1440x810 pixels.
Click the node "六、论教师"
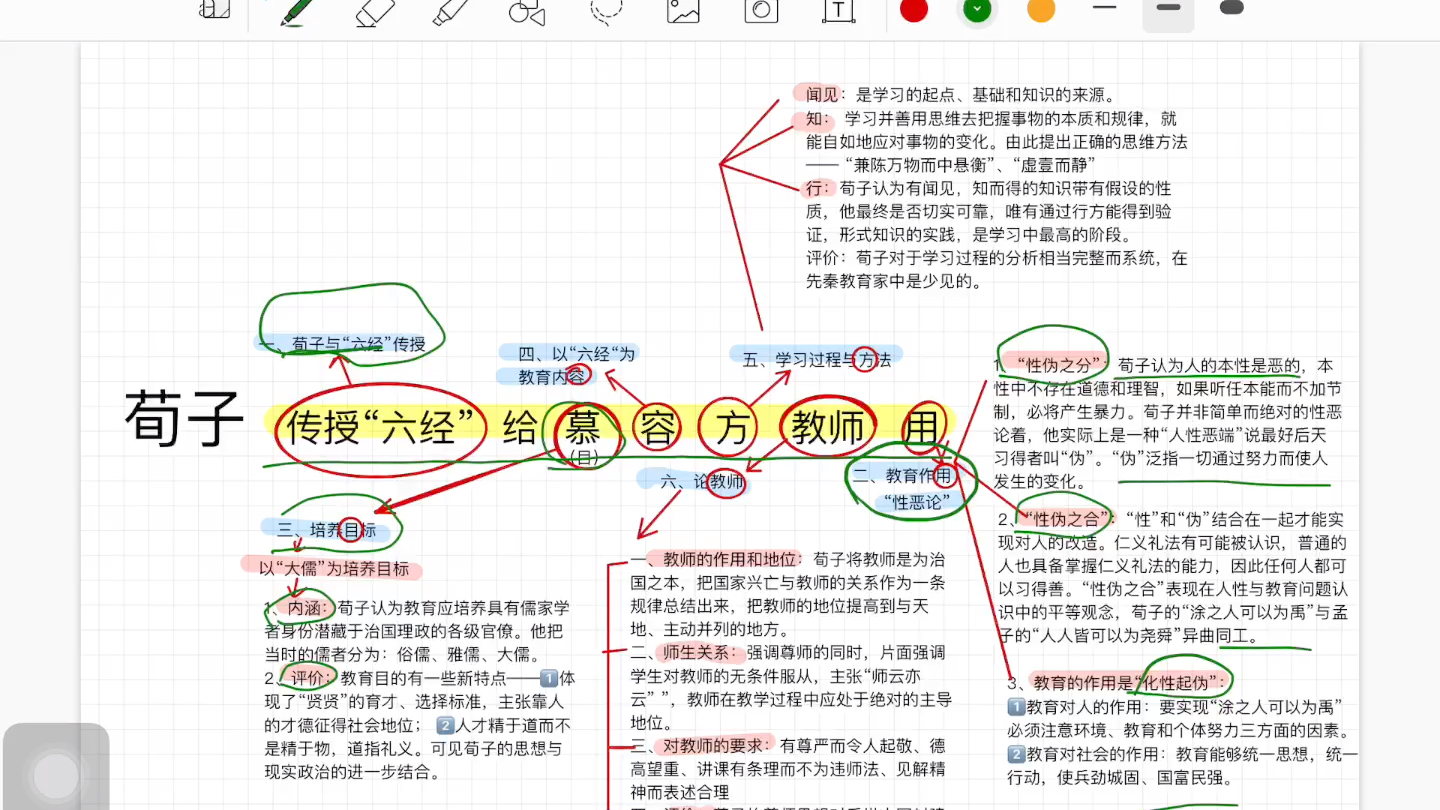[703, 482]
